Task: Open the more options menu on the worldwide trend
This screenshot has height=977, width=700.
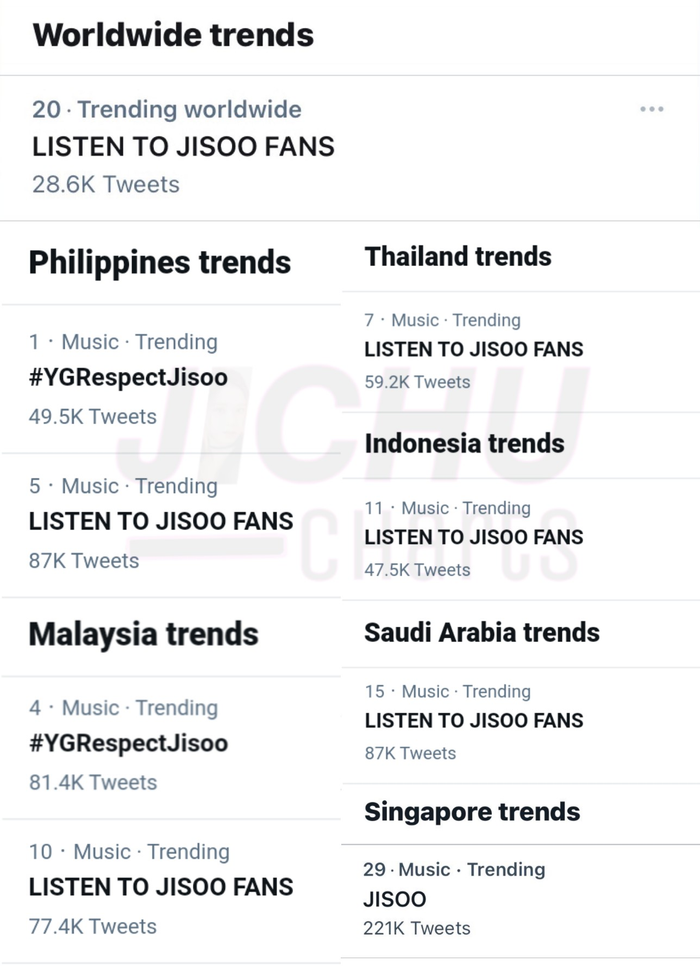Action: (651, 107)
